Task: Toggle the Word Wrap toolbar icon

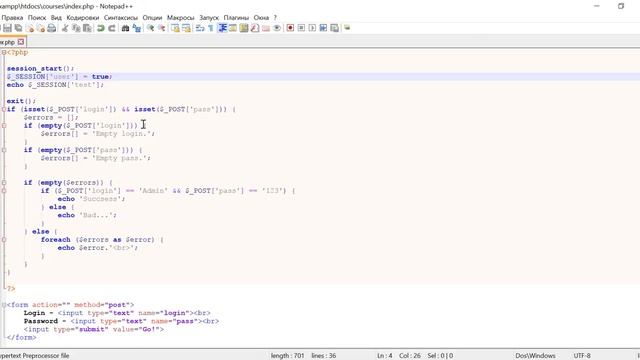Action: click(x=200, y=28)
